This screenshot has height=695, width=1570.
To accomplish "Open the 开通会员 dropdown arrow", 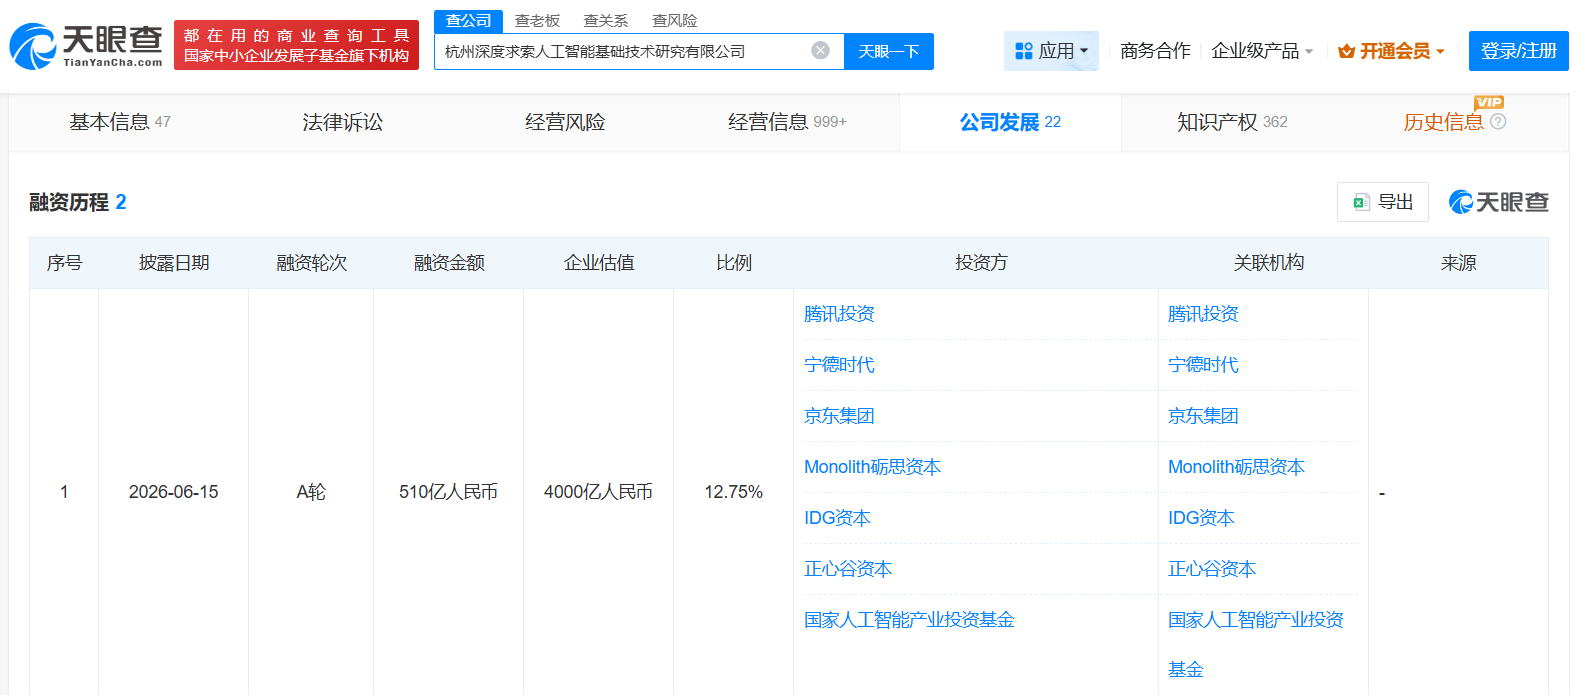I will tap(1440, 51).
